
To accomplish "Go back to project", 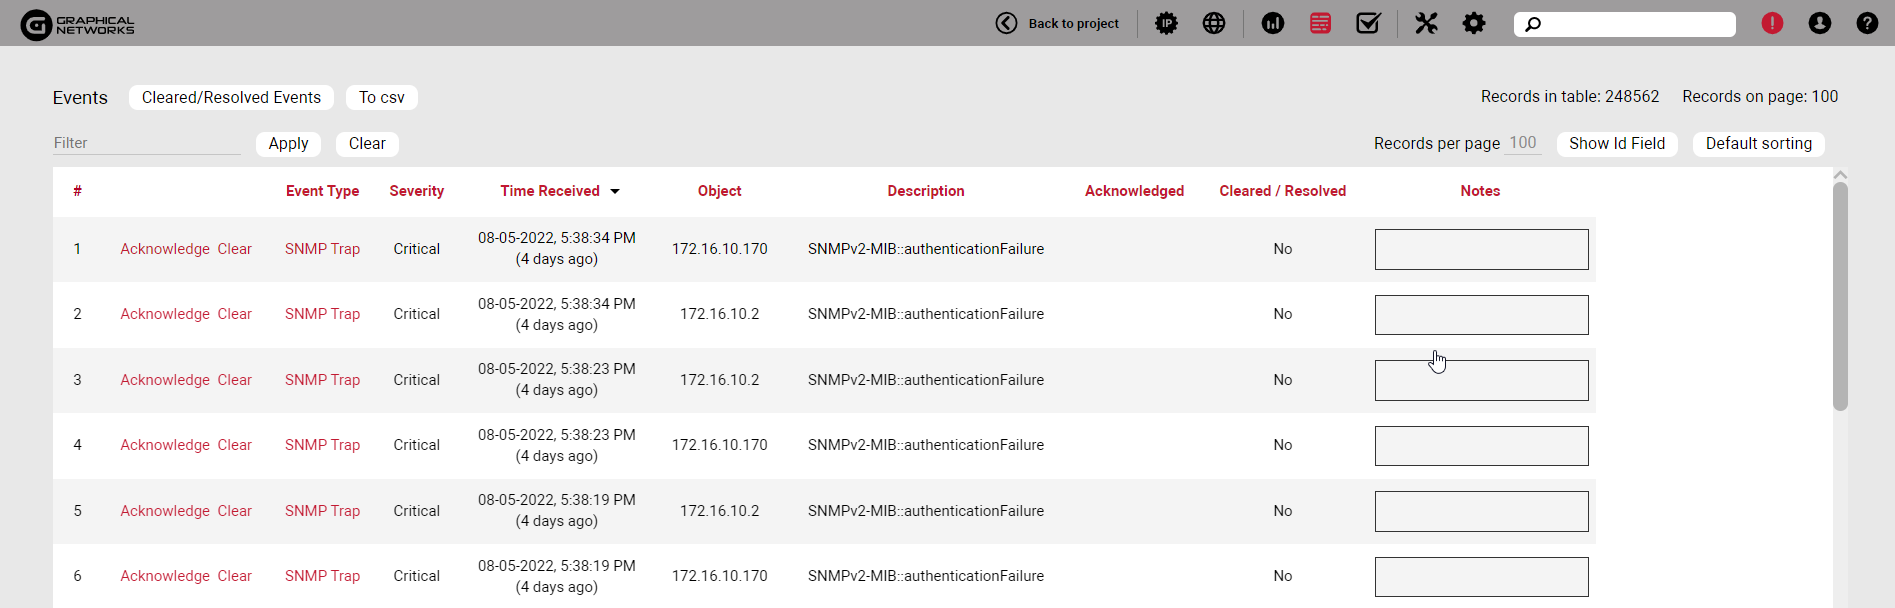I will pos(1058,23).
